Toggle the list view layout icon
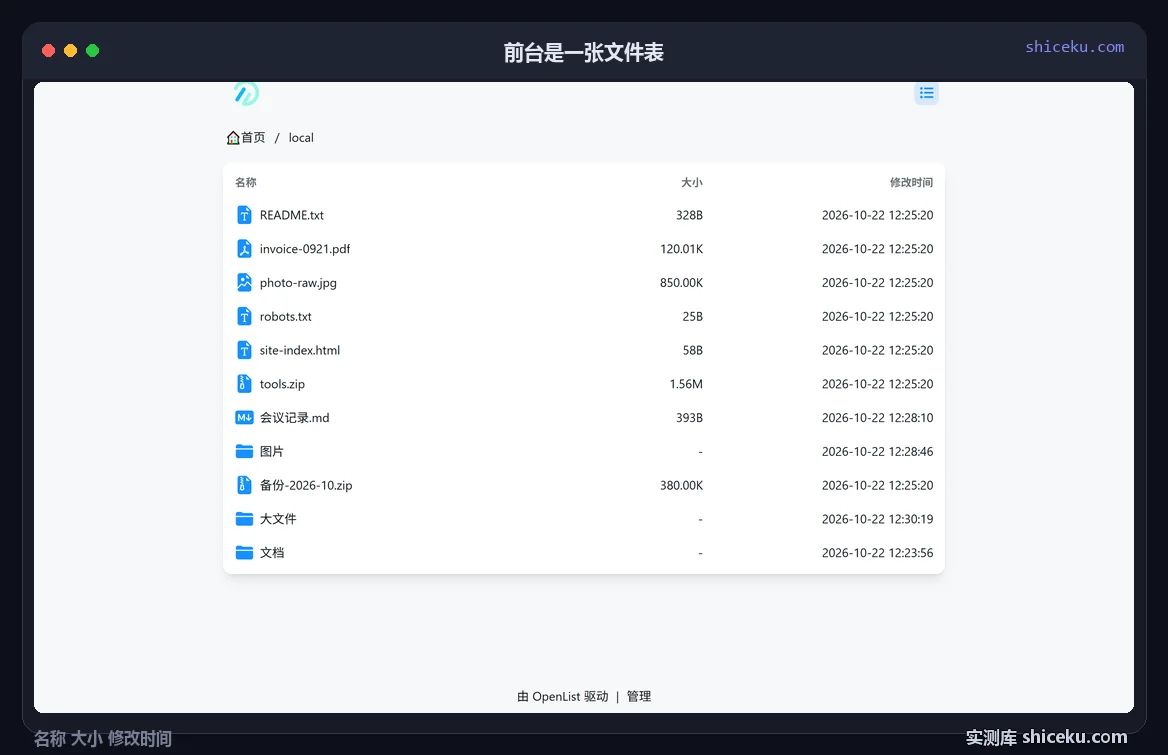Screen dimensions: 1168x755 pyautogui.click(x=926, y=93)
